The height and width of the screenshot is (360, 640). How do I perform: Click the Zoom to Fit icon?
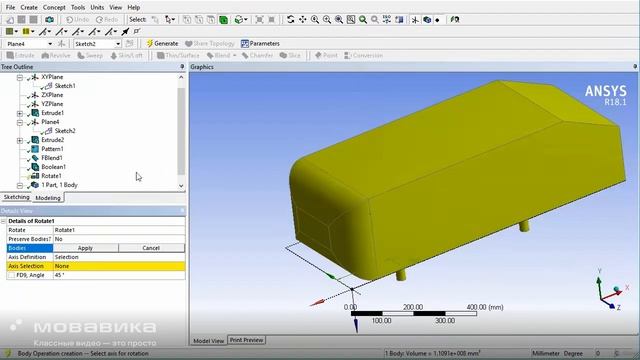339,20
